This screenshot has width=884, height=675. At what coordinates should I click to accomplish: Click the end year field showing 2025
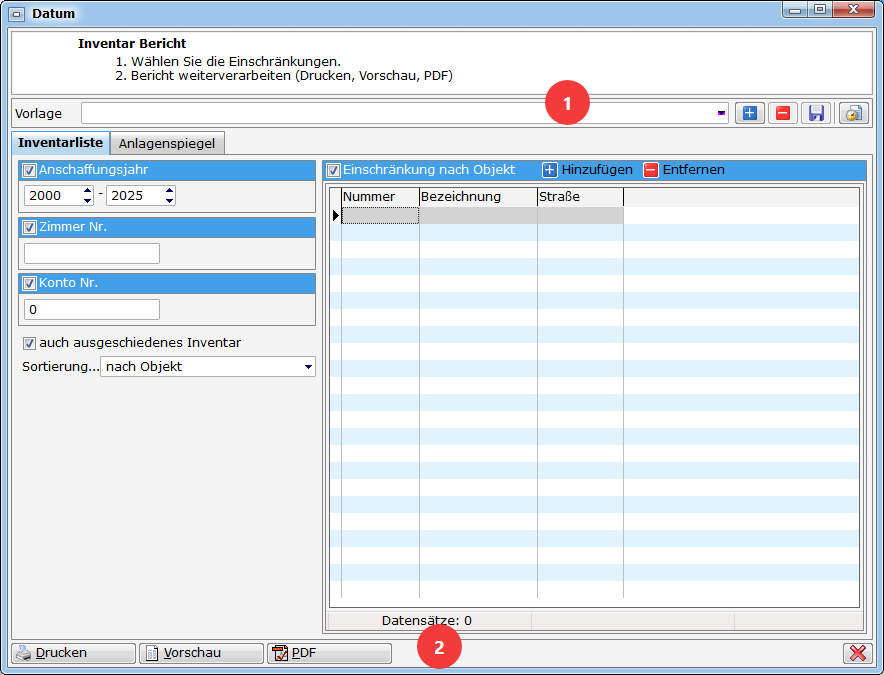[x=135, y=196]
